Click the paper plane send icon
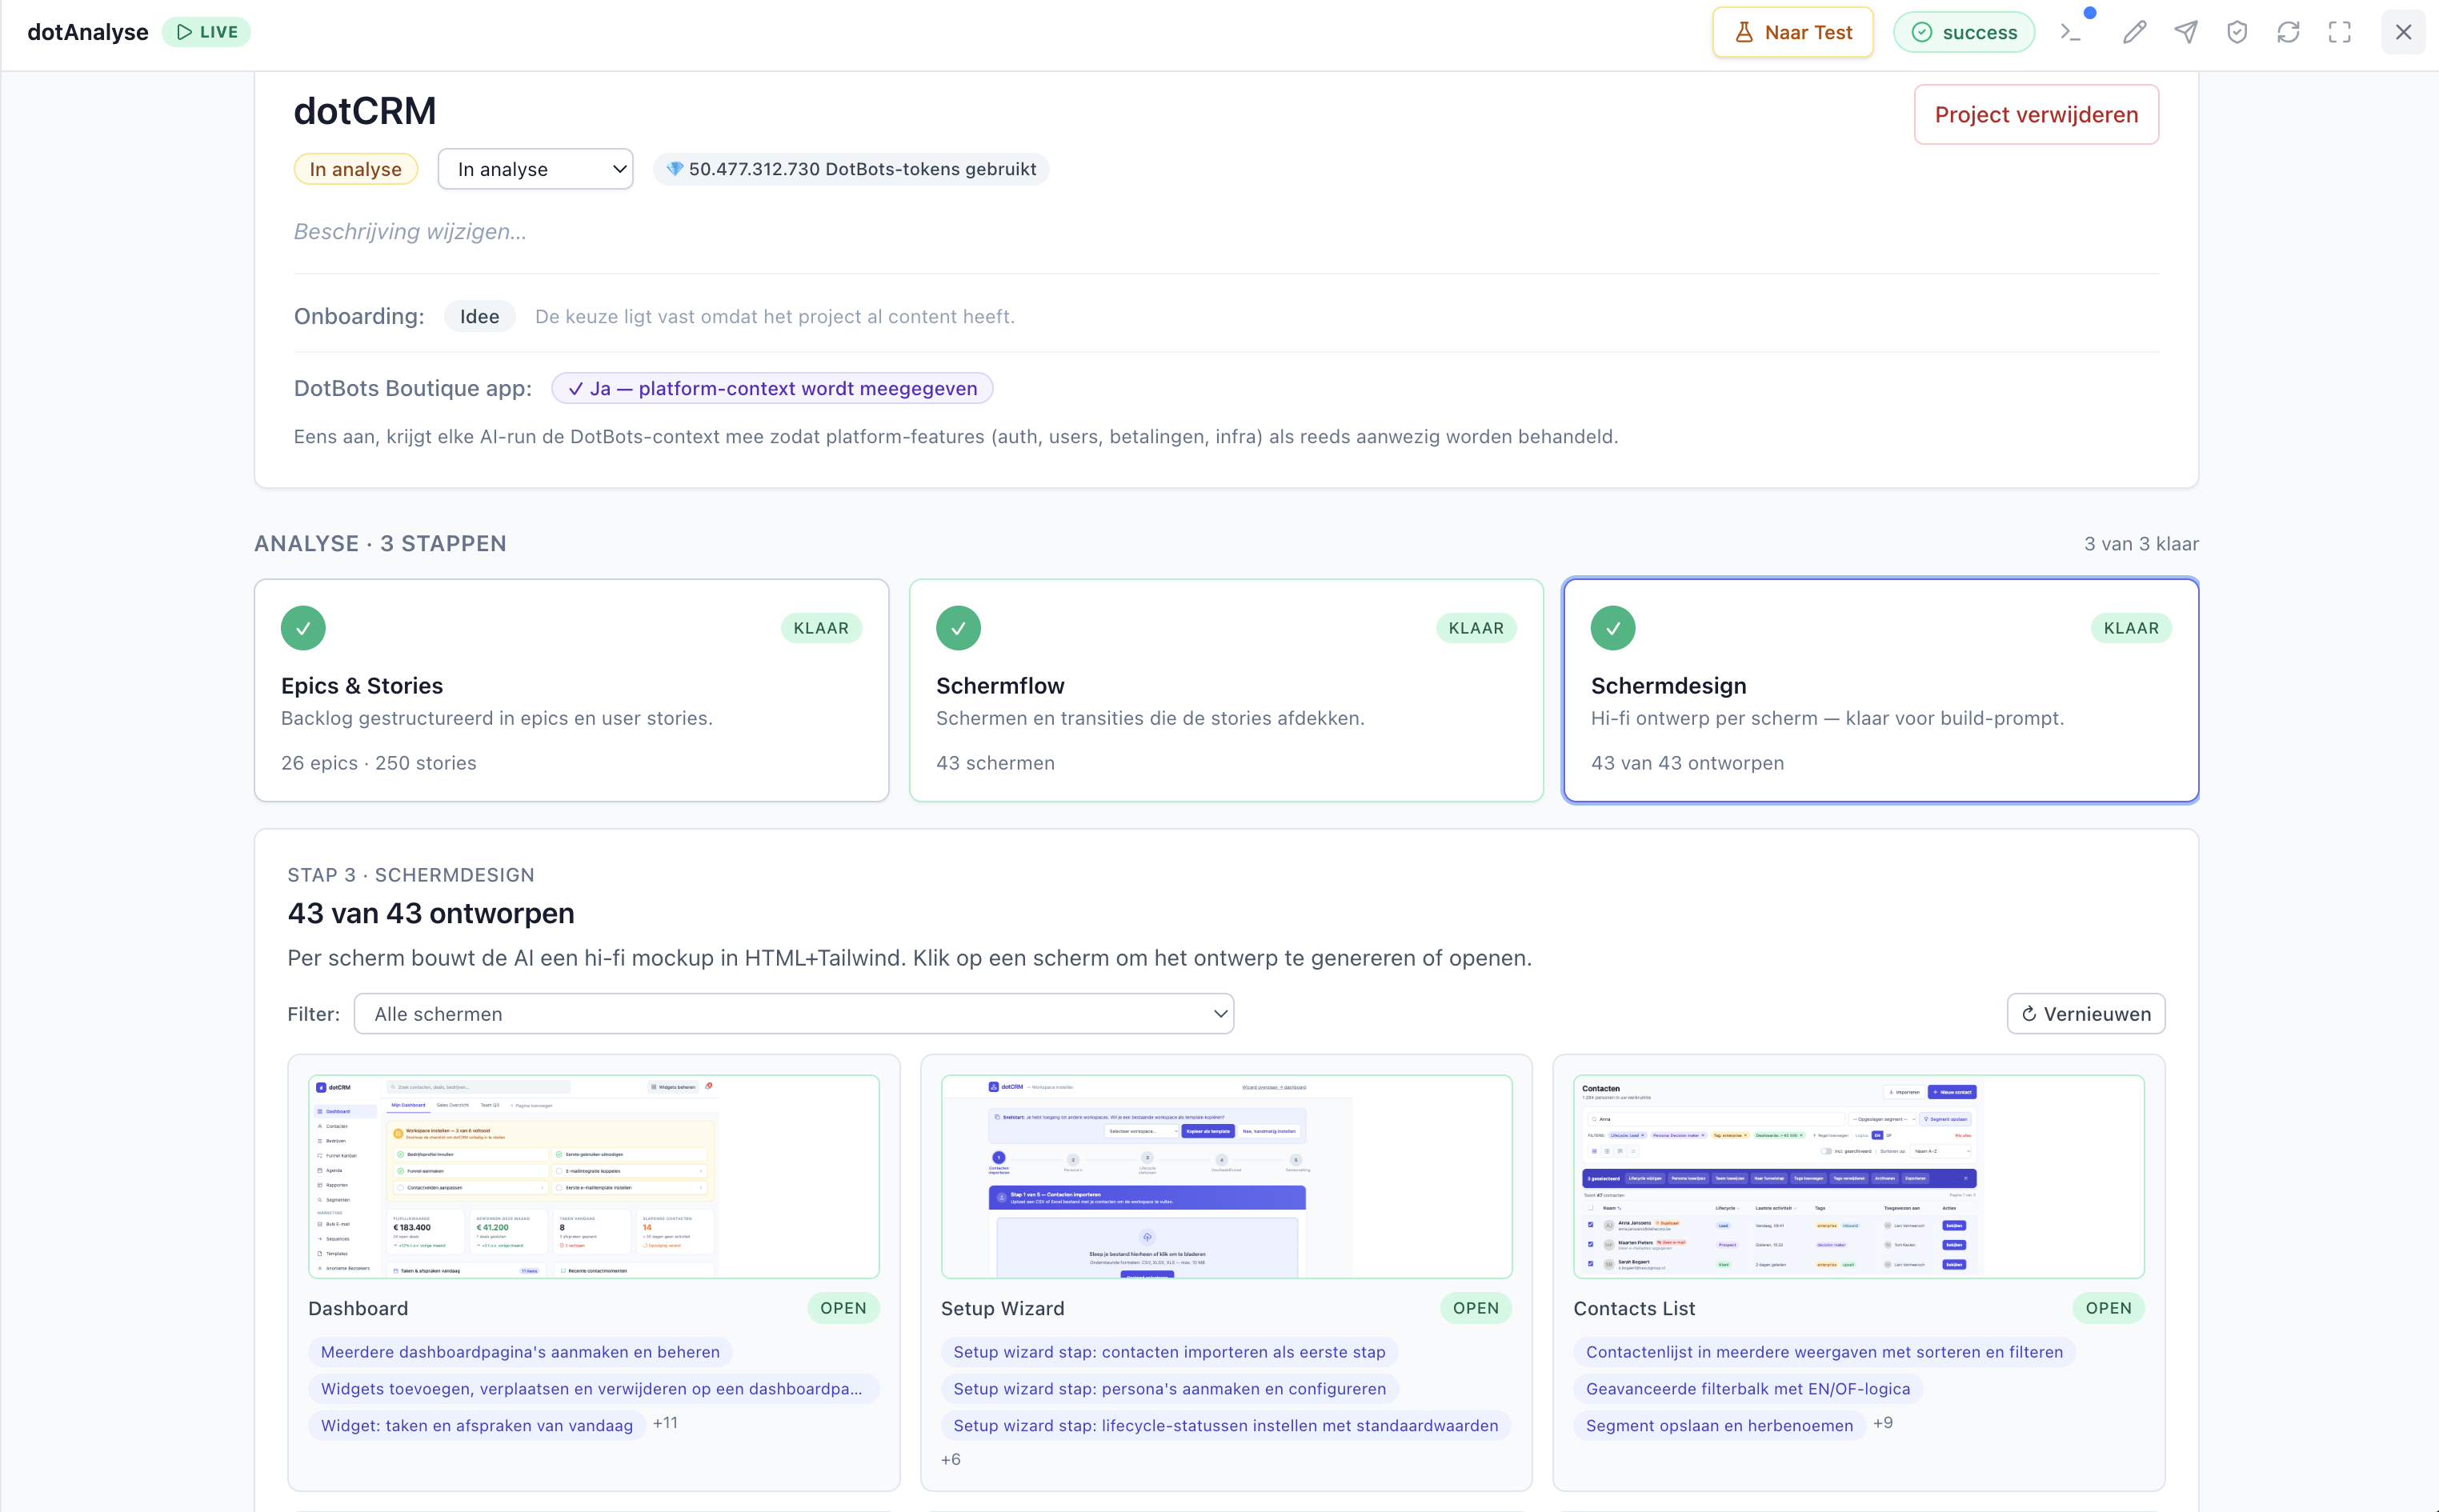2439x1512 pixels. click(x=2186, y=32)
